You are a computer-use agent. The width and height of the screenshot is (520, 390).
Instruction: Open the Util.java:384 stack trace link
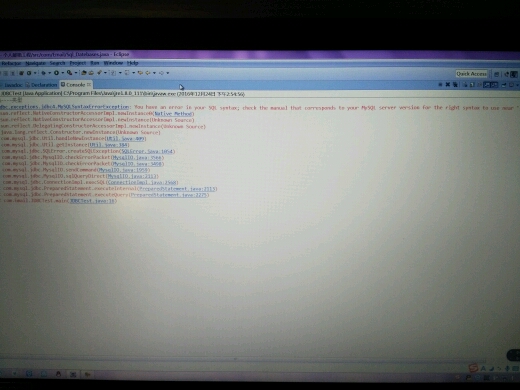[x=109, y=145]
